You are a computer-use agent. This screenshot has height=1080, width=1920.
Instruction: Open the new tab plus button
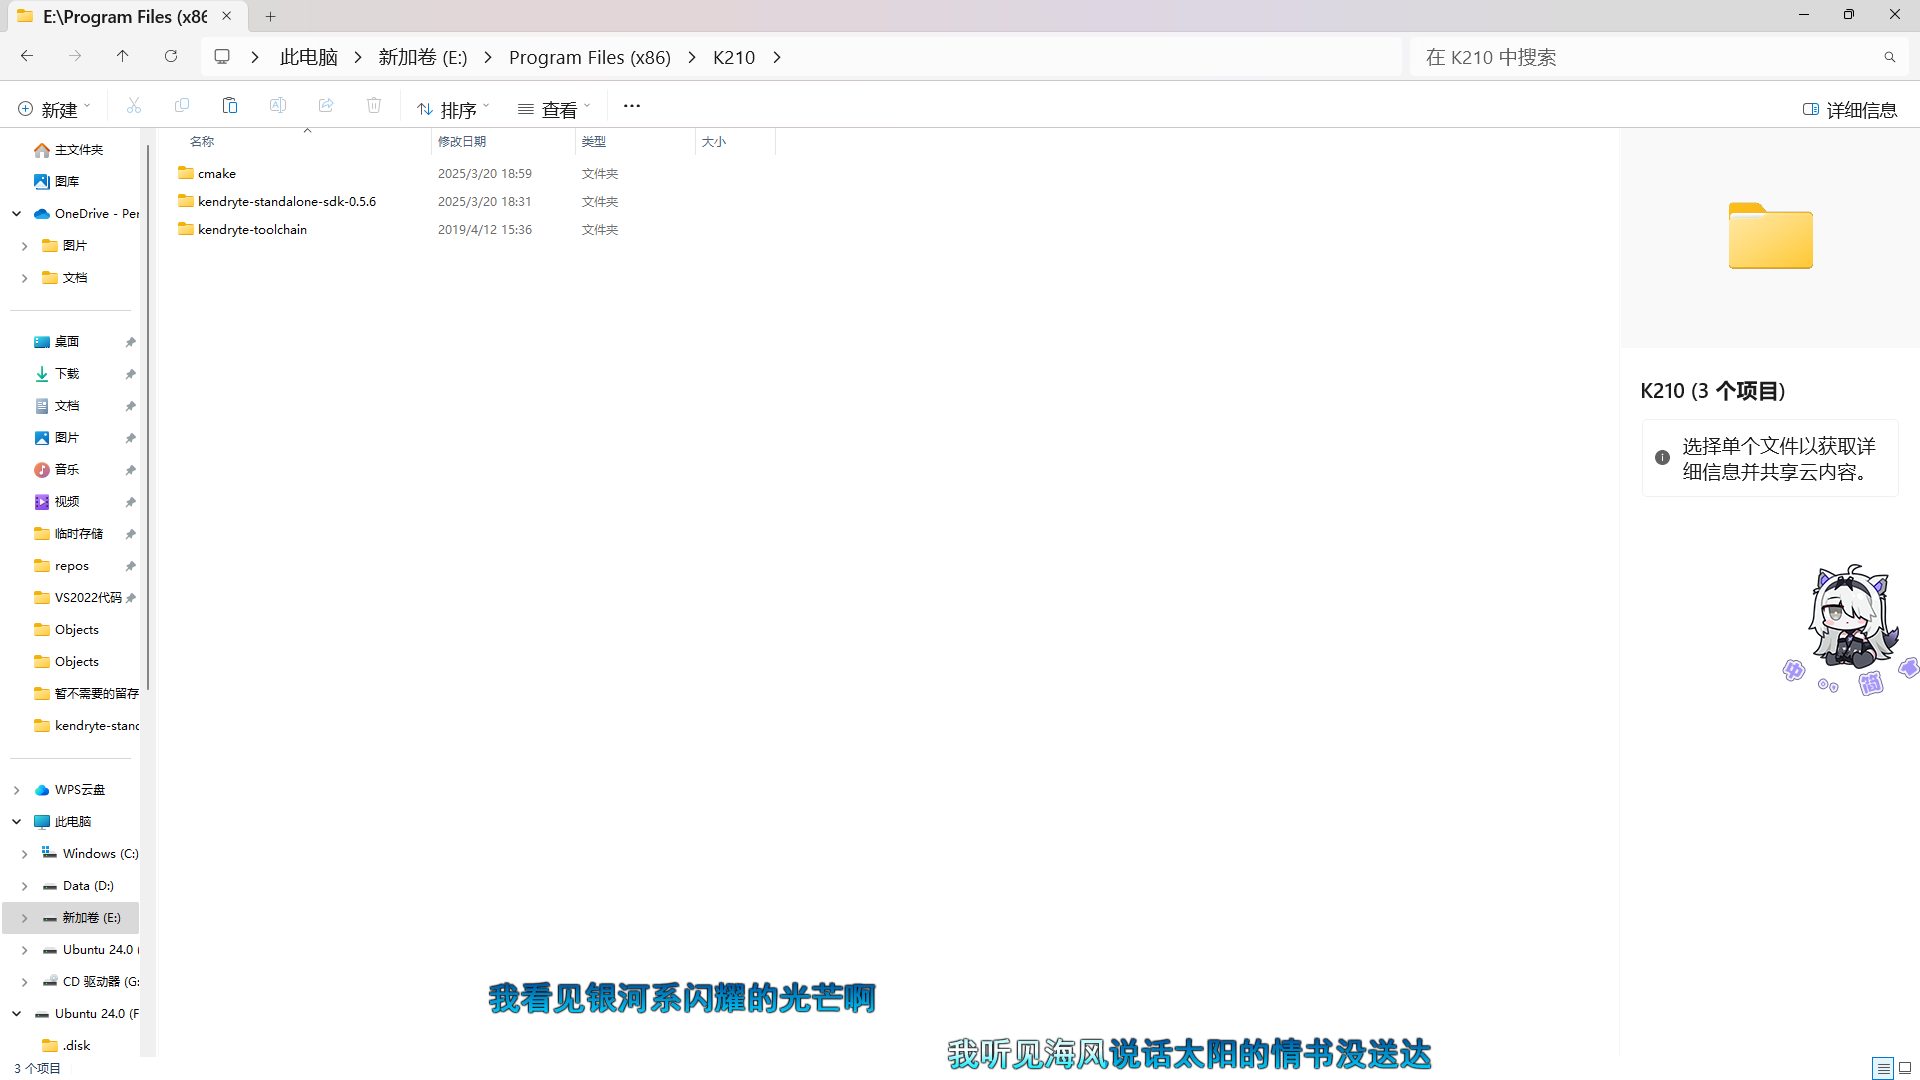(x=270, y=16)
